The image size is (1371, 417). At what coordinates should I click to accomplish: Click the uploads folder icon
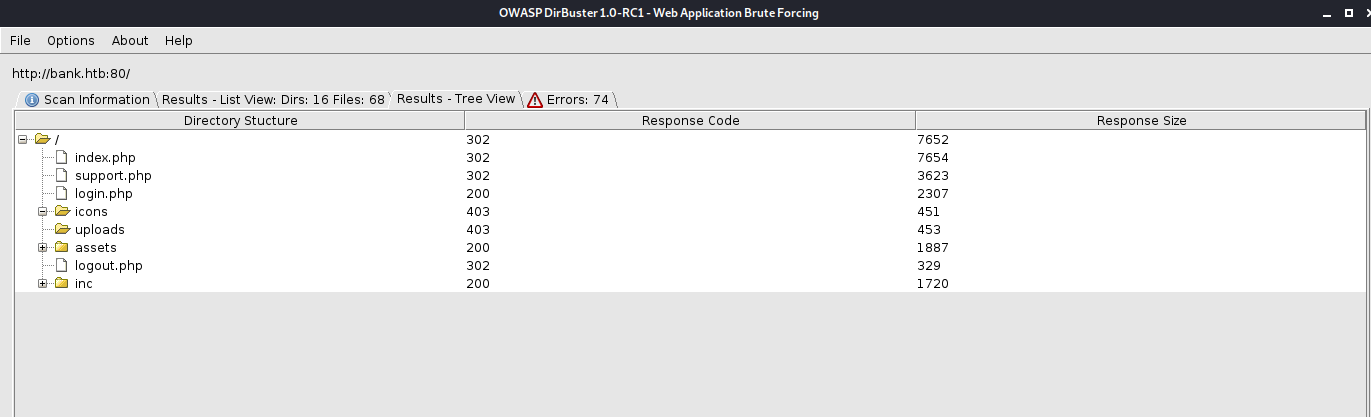pyautogui.click(x=62, y=230)
